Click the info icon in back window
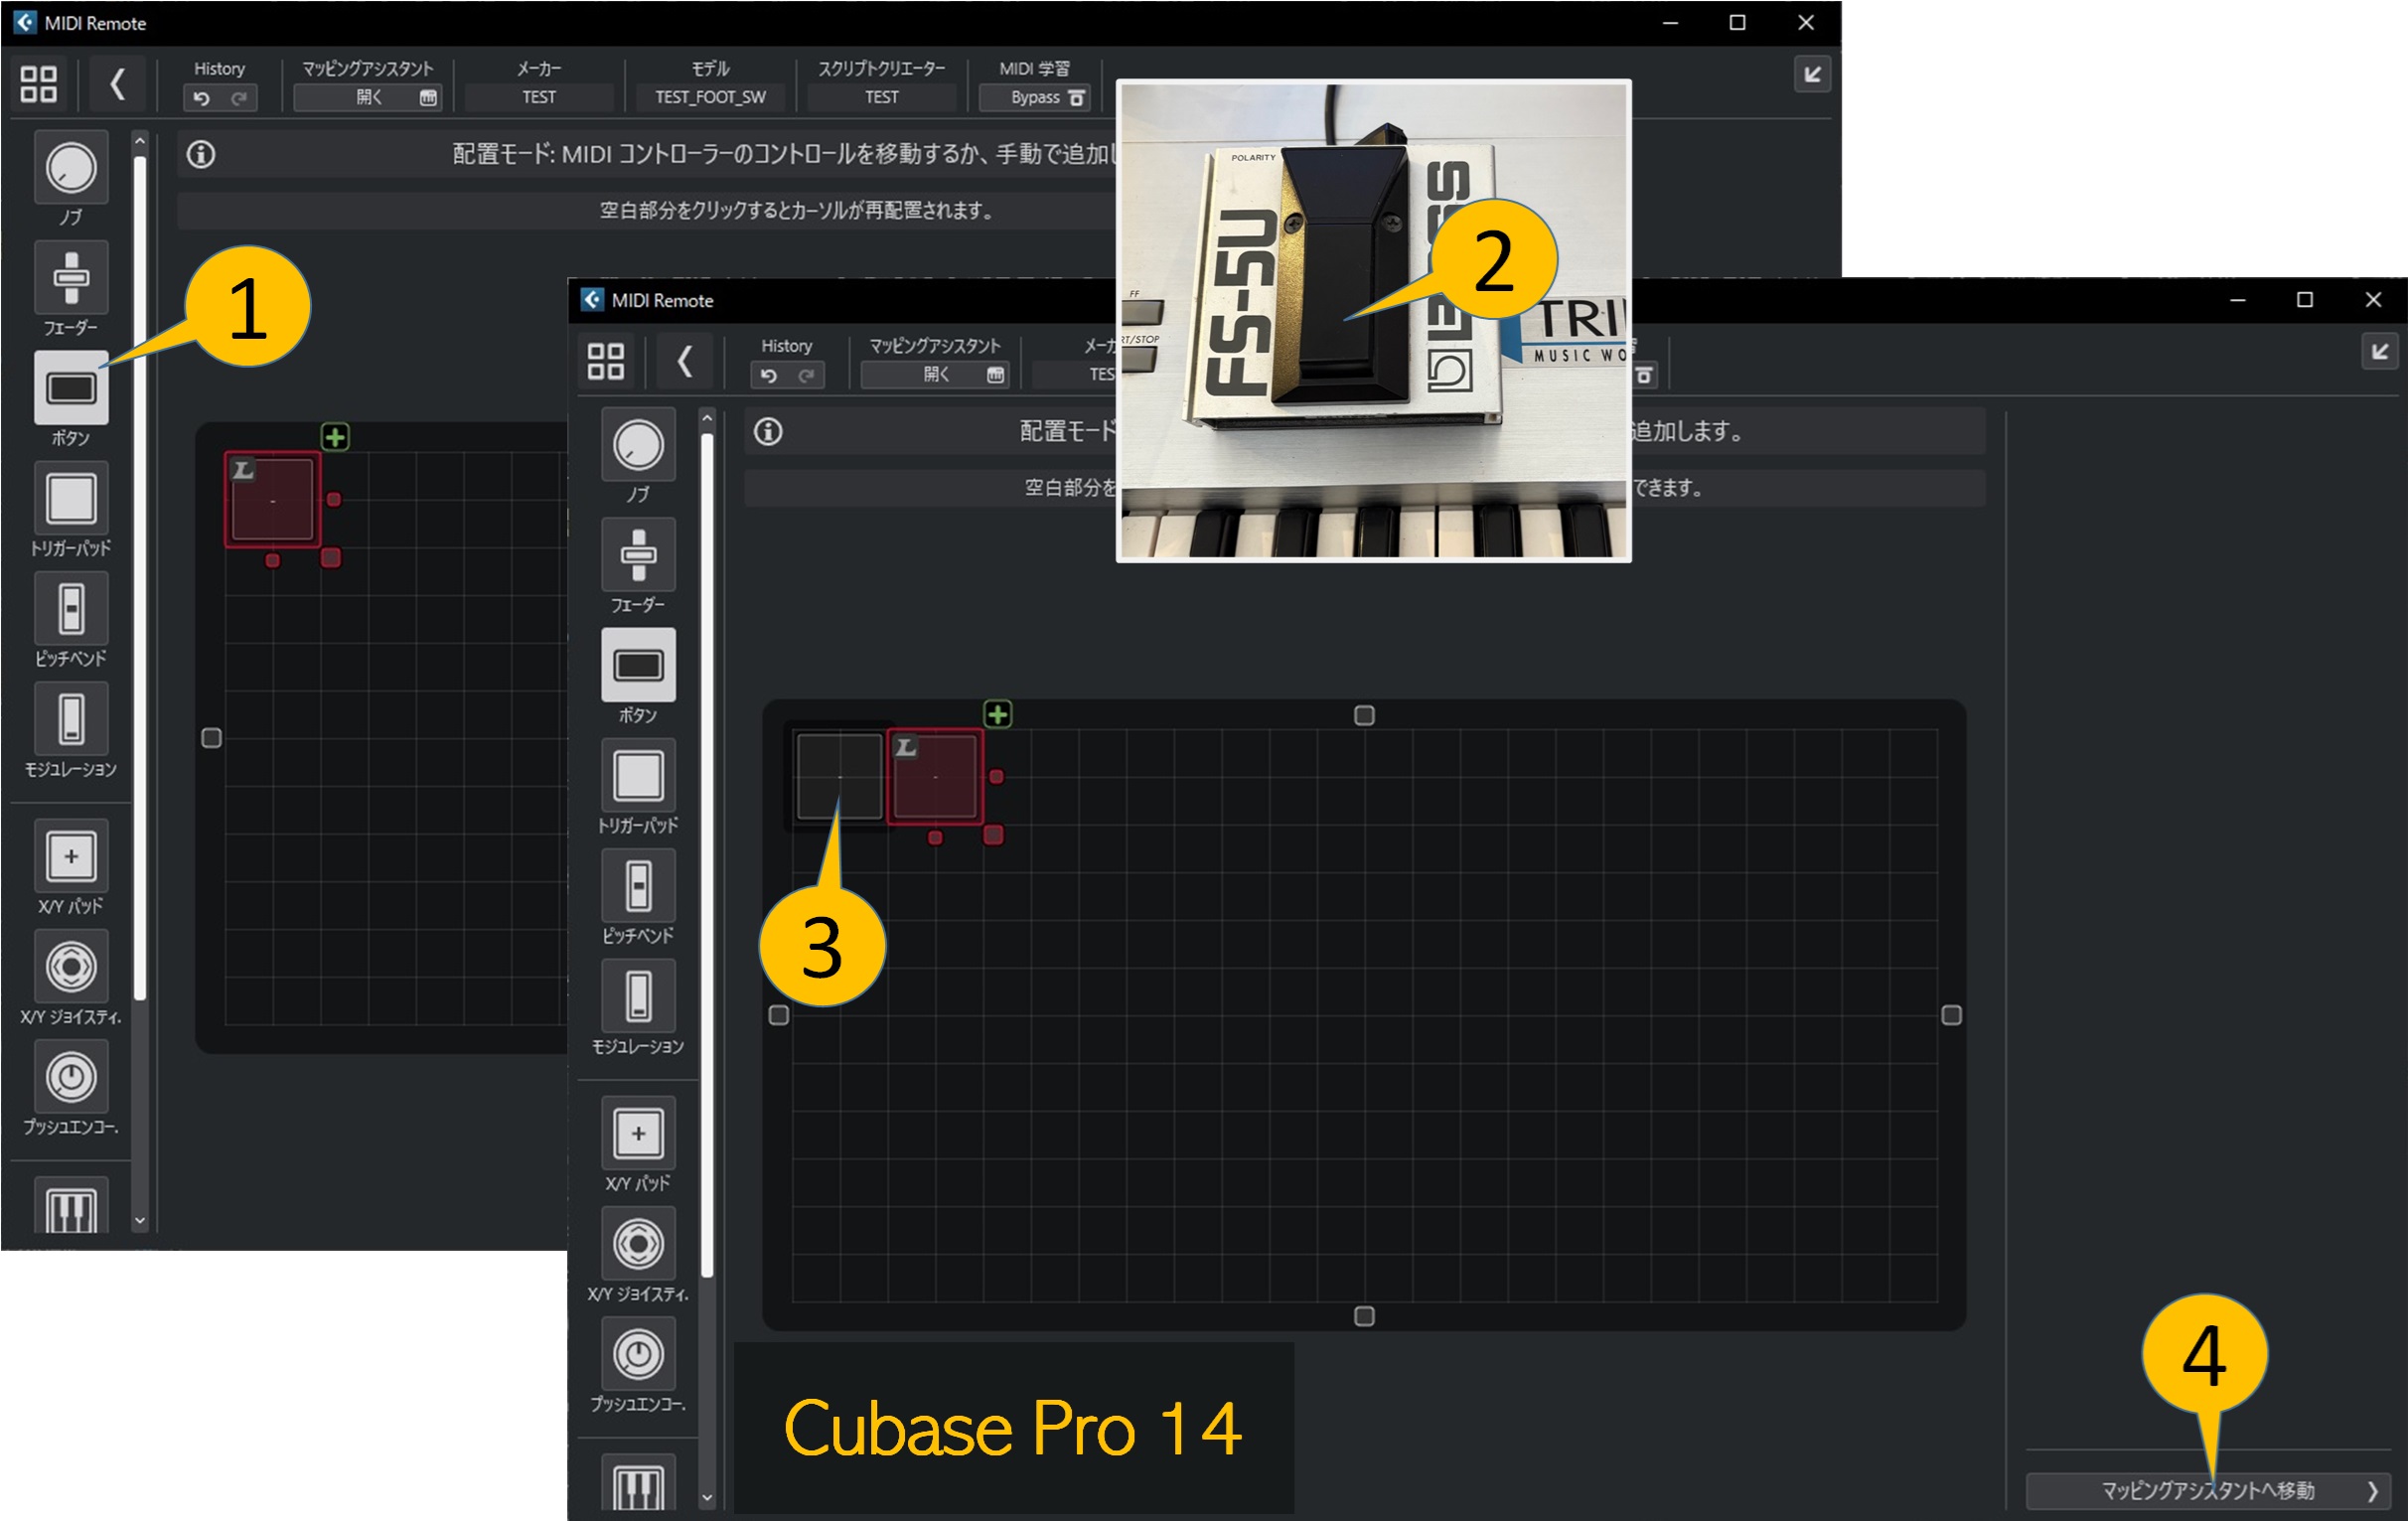Screen dimensions: 2408x1521 (201, 155)
